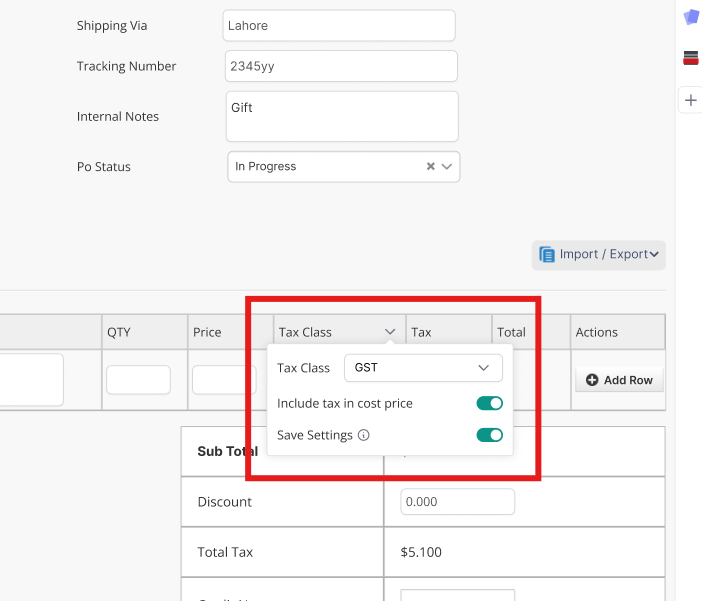The image size is (702, 601).
Task: Click the documents icon on Import / Export
Action: 547,254
